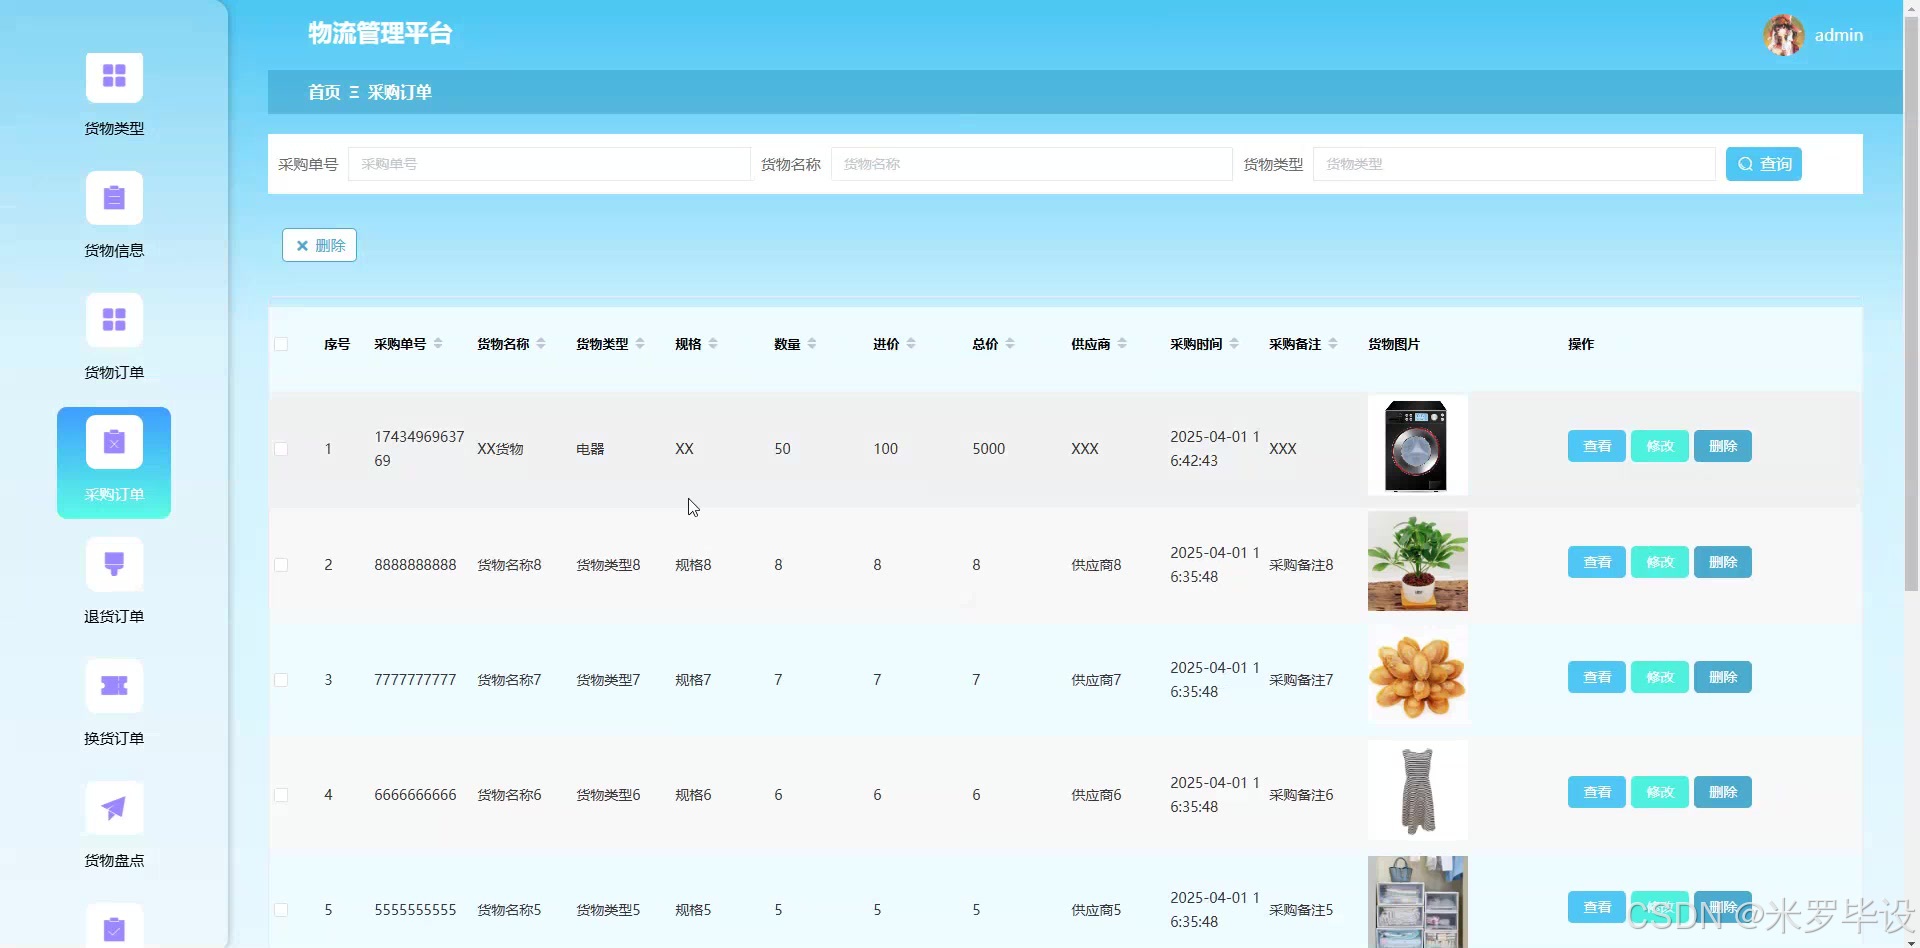The width and height of the screenshot is (1920, 948).
Task: Click the 供应商8 supplier cell
Action: coord(1096,565)
